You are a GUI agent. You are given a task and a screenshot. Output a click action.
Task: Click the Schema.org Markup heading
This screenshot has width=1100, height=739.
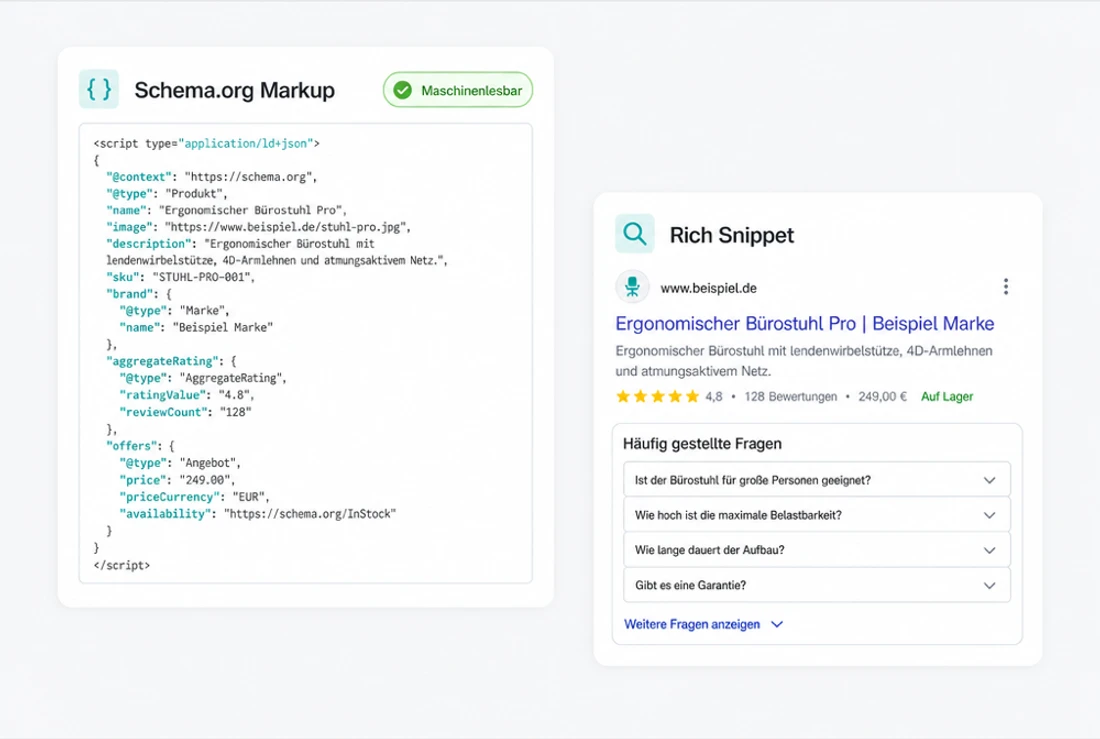[x=234, y=90]
